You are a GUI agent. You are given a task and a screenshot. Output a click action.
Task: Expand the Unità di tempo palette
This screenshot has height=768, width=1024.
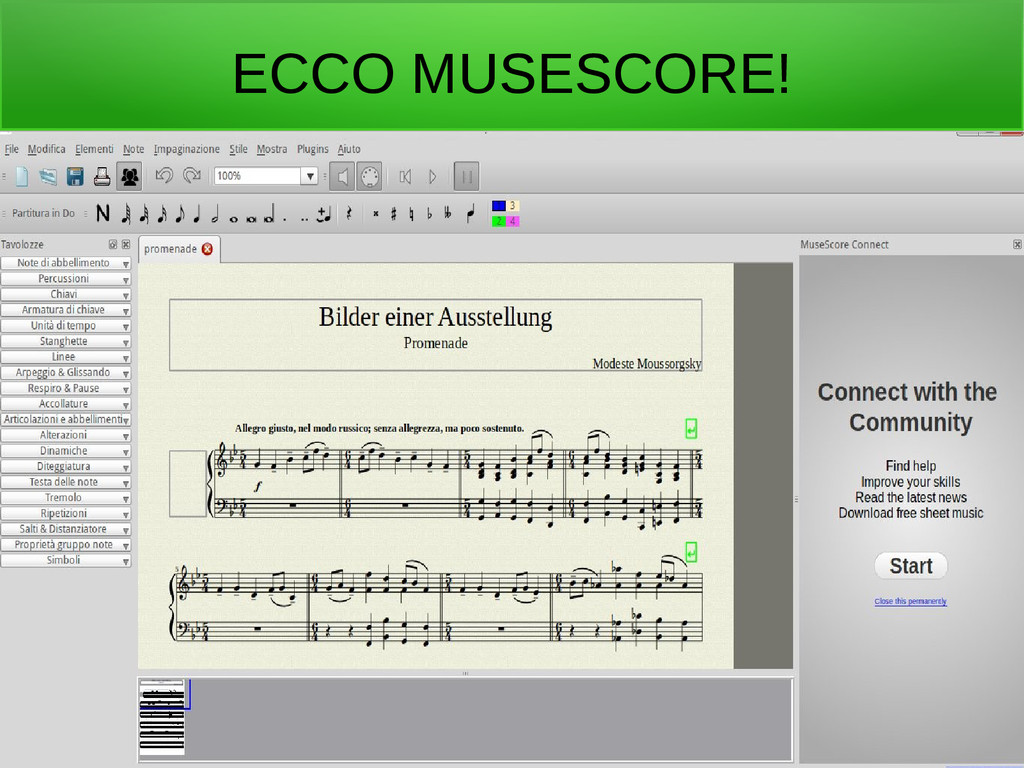coord(65,325)
